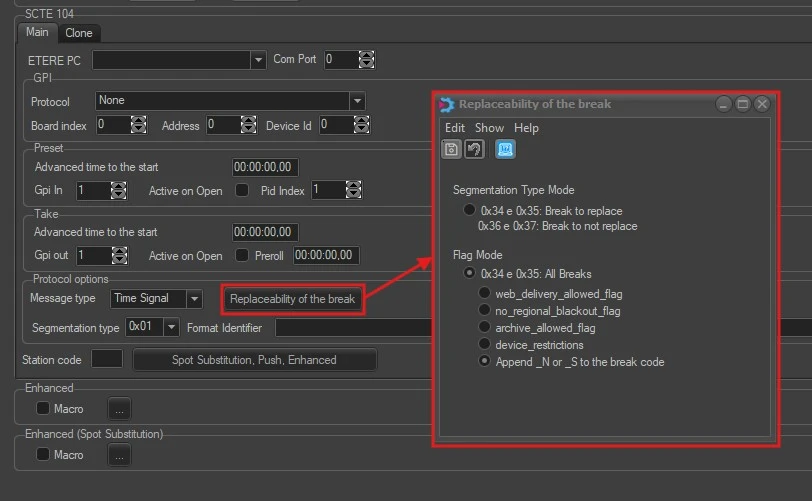Viewport: 812px width, 501px height.
Task: Toggle the Preroll checkbox
Action: tap(241, 255)
